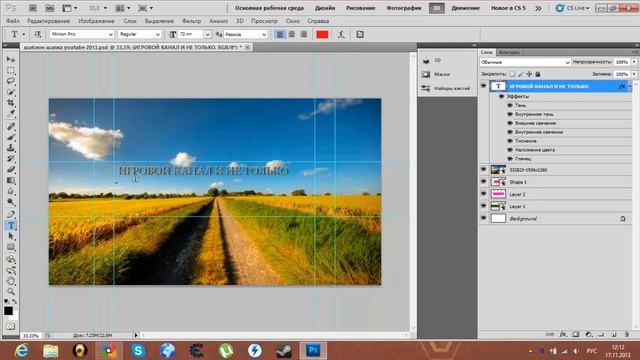Screen dimensions: 640x360
Task: Select the Eraser tool
Action: pos(11,169)
